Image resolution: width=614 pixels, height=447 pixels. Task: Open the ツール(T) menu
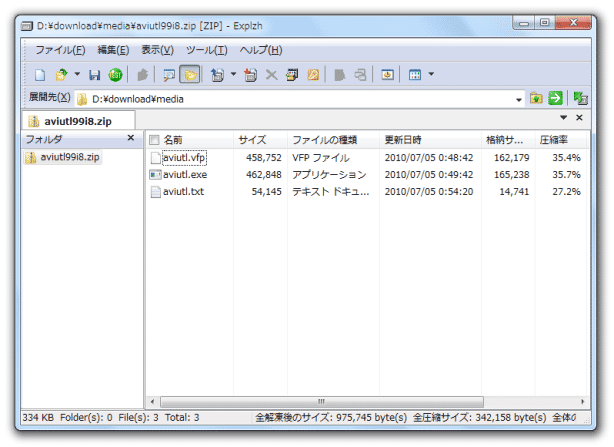click(206, 50)
